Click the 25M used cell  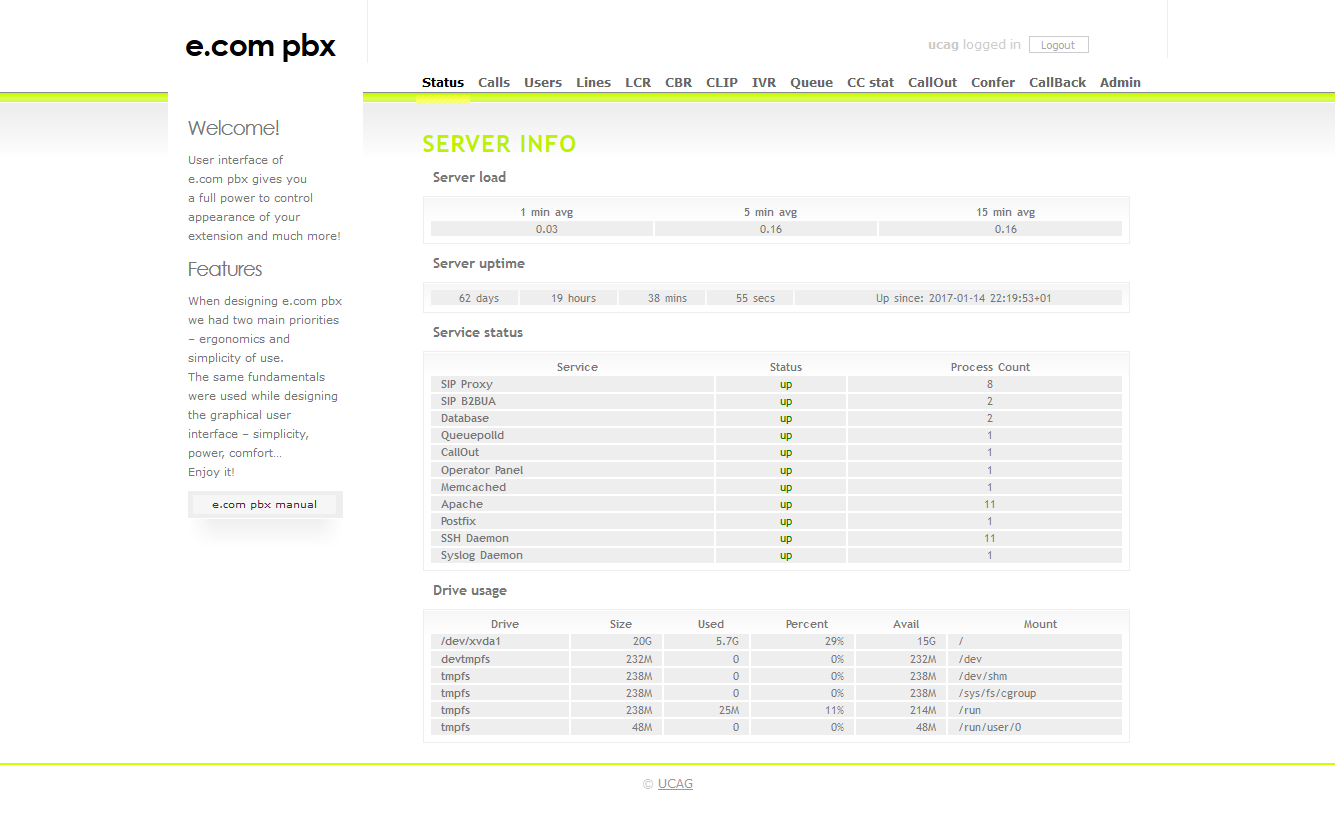coord(707,710)
